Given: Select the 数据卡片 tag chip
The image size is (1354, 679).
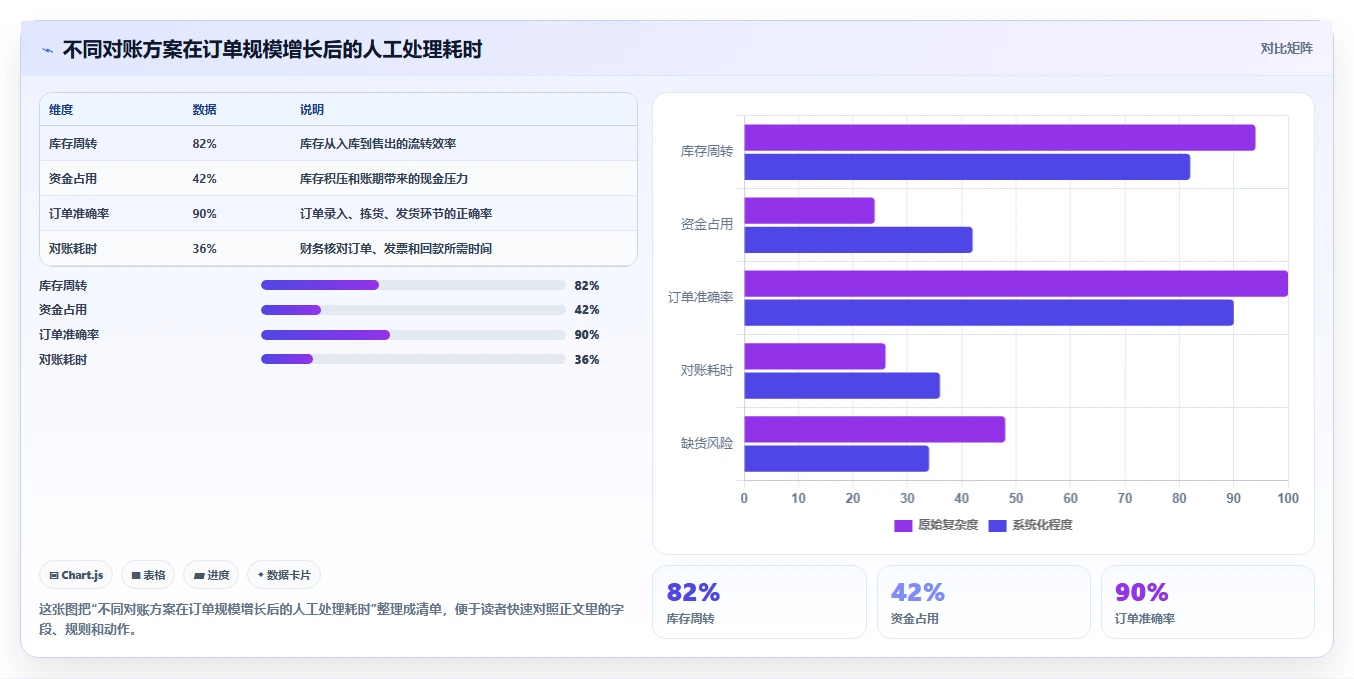Looking at the screenshot, I should coord(284,575).
